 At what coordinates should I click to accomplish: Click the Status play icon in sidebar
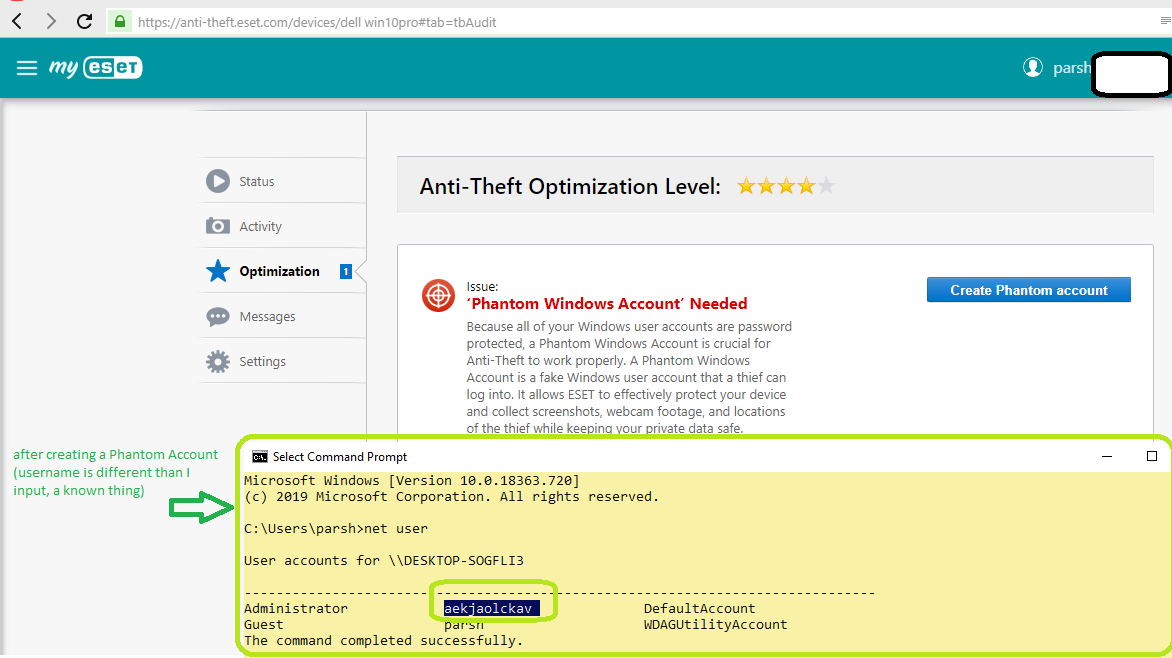pyautogui.click(x=218, y=181)
